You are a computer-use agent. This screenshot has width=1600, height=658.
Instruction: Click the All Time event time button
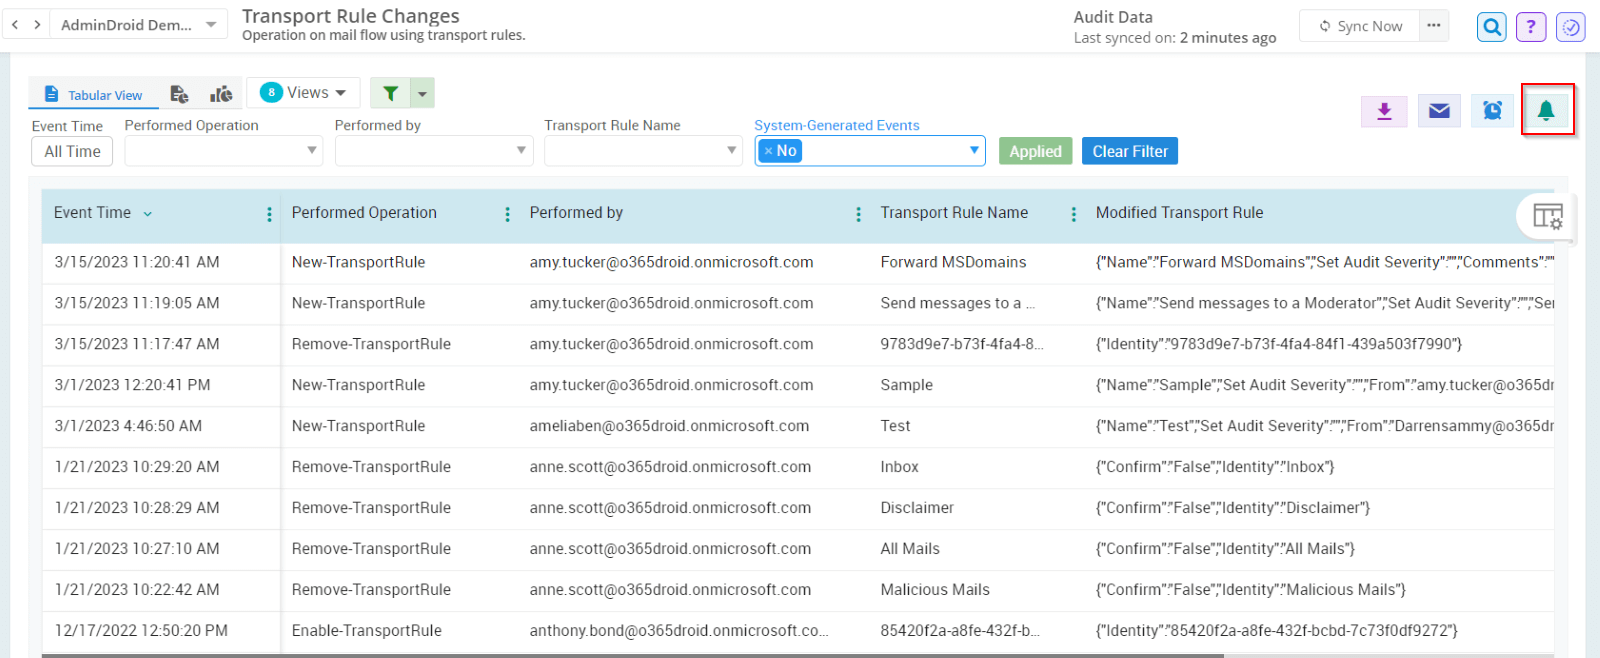72,151
